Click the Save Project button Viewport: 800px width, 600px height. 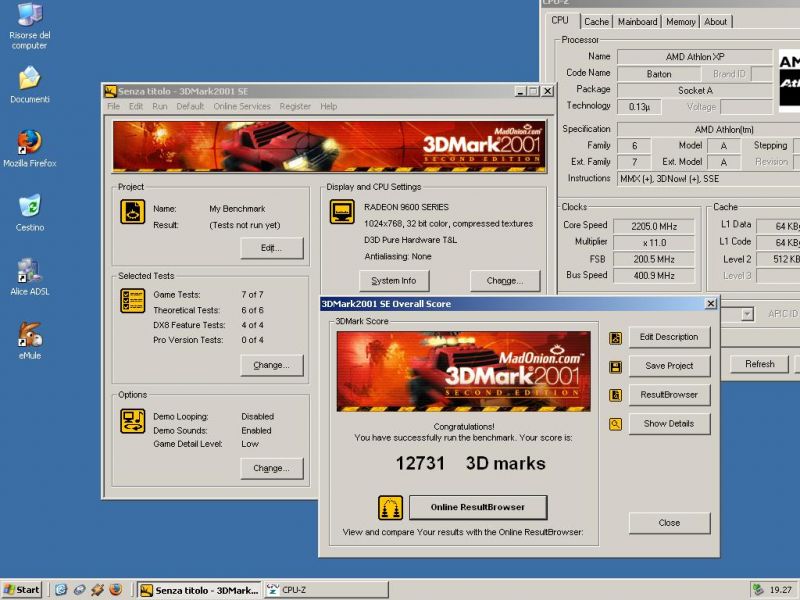[669, 366]
